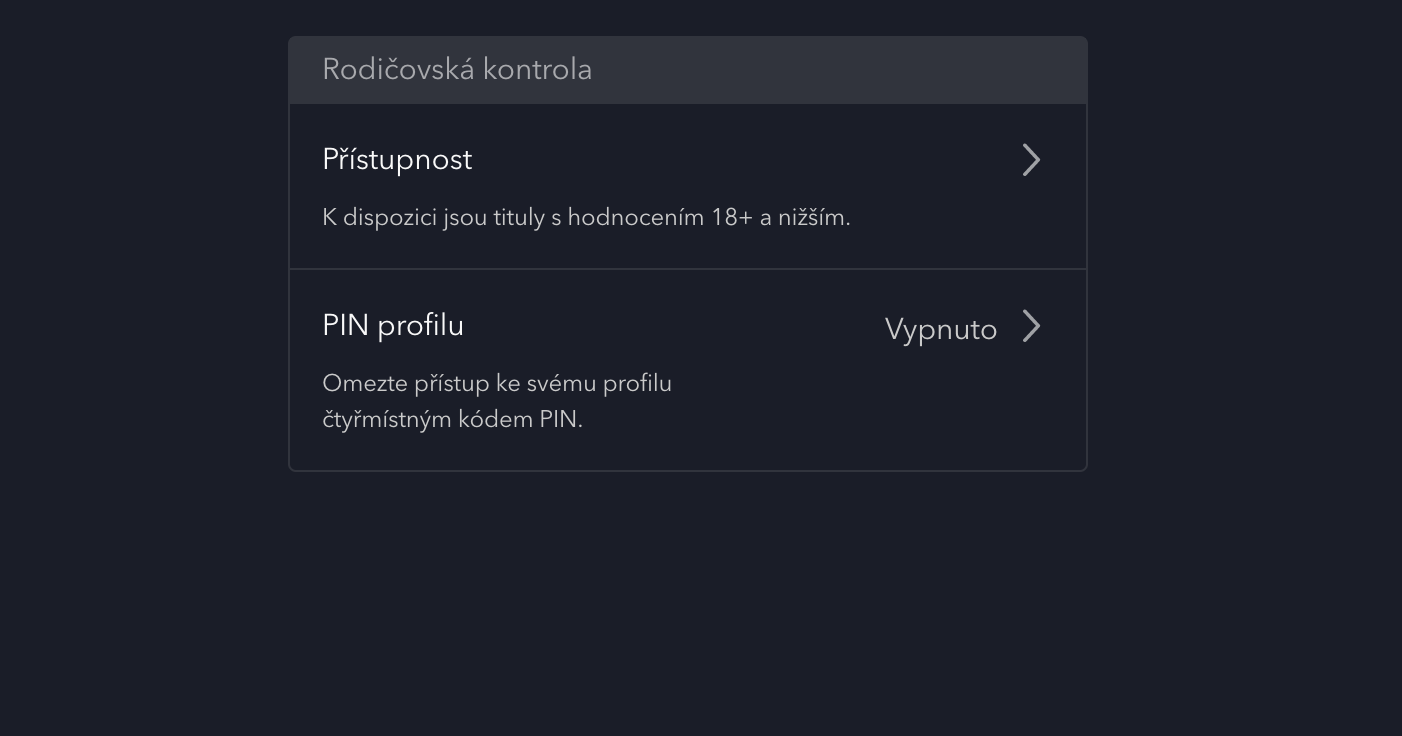This screenshot has height=736, width=1402.
Task: Select the Přístupnost title label
Action: coord(397,160)
